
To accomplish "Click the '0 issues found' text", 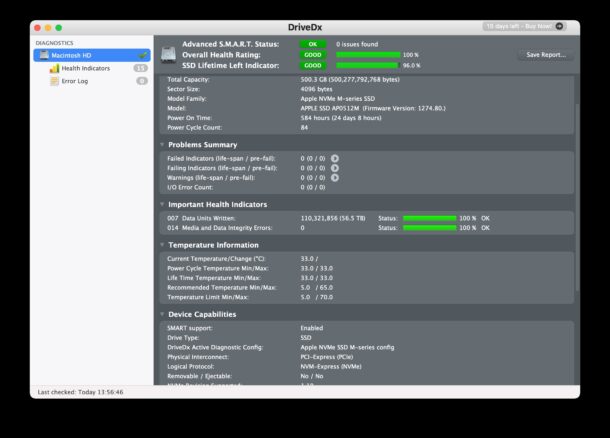I will [357, 44].
